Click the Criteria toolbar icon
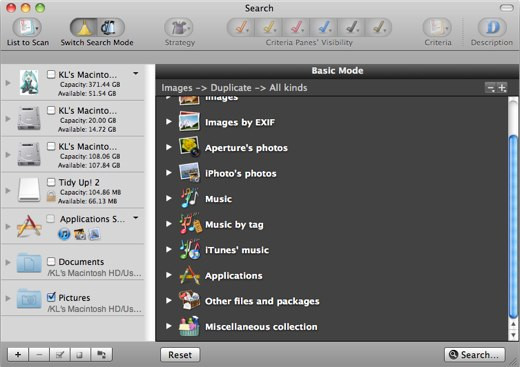Screen dimensions: 520x367 point(437,27)
